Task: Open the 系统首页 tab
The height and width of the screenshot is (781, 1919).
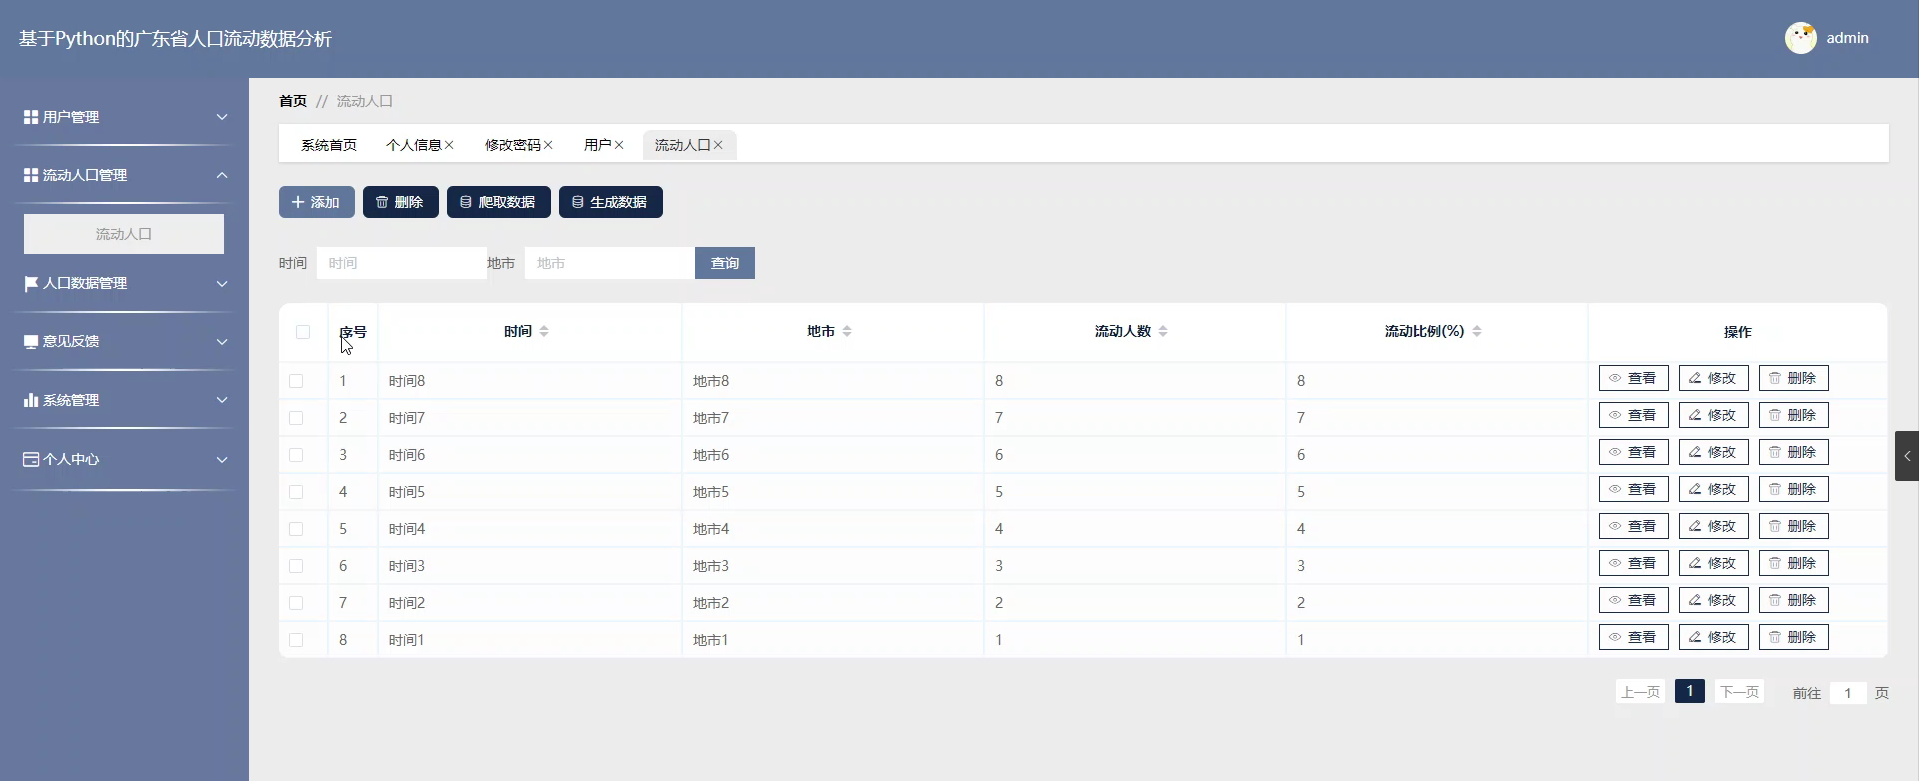Action: (329, 145)
